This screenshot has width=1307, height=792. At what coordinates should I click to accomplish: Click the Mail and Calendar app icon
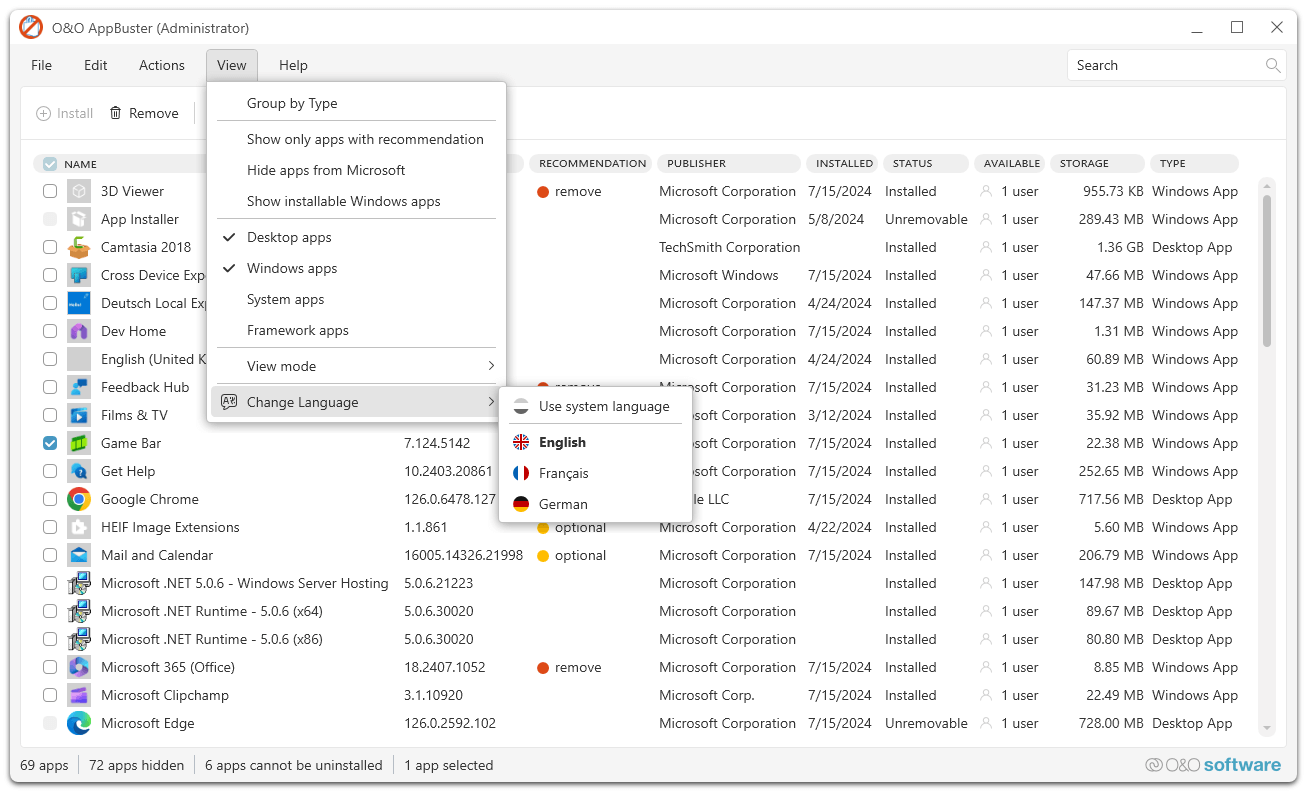79,555
